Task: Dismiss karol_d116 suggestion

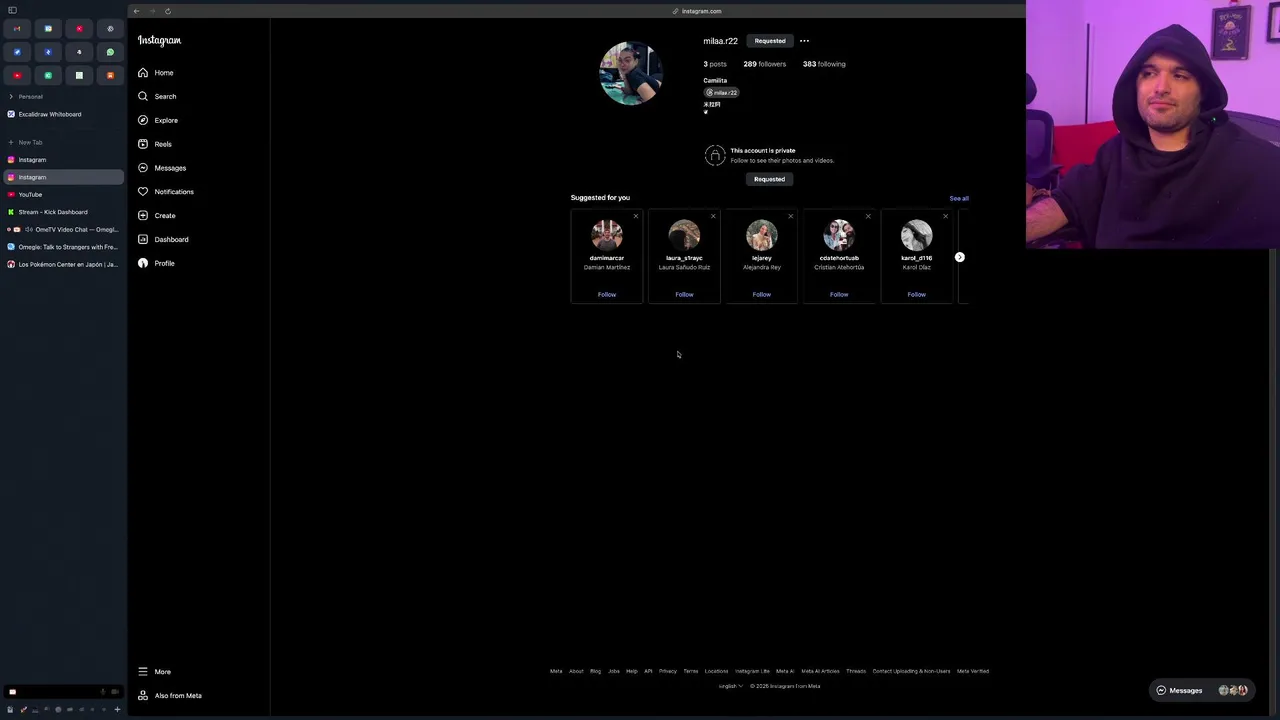Action: [945, 217]
